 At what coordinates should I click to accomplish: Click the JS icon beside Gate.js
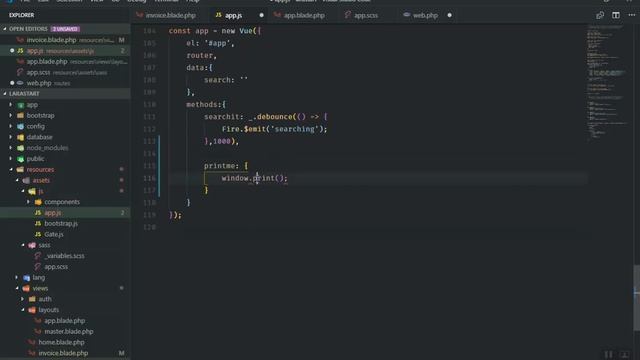pyautogui.click(x=38, y=234)
